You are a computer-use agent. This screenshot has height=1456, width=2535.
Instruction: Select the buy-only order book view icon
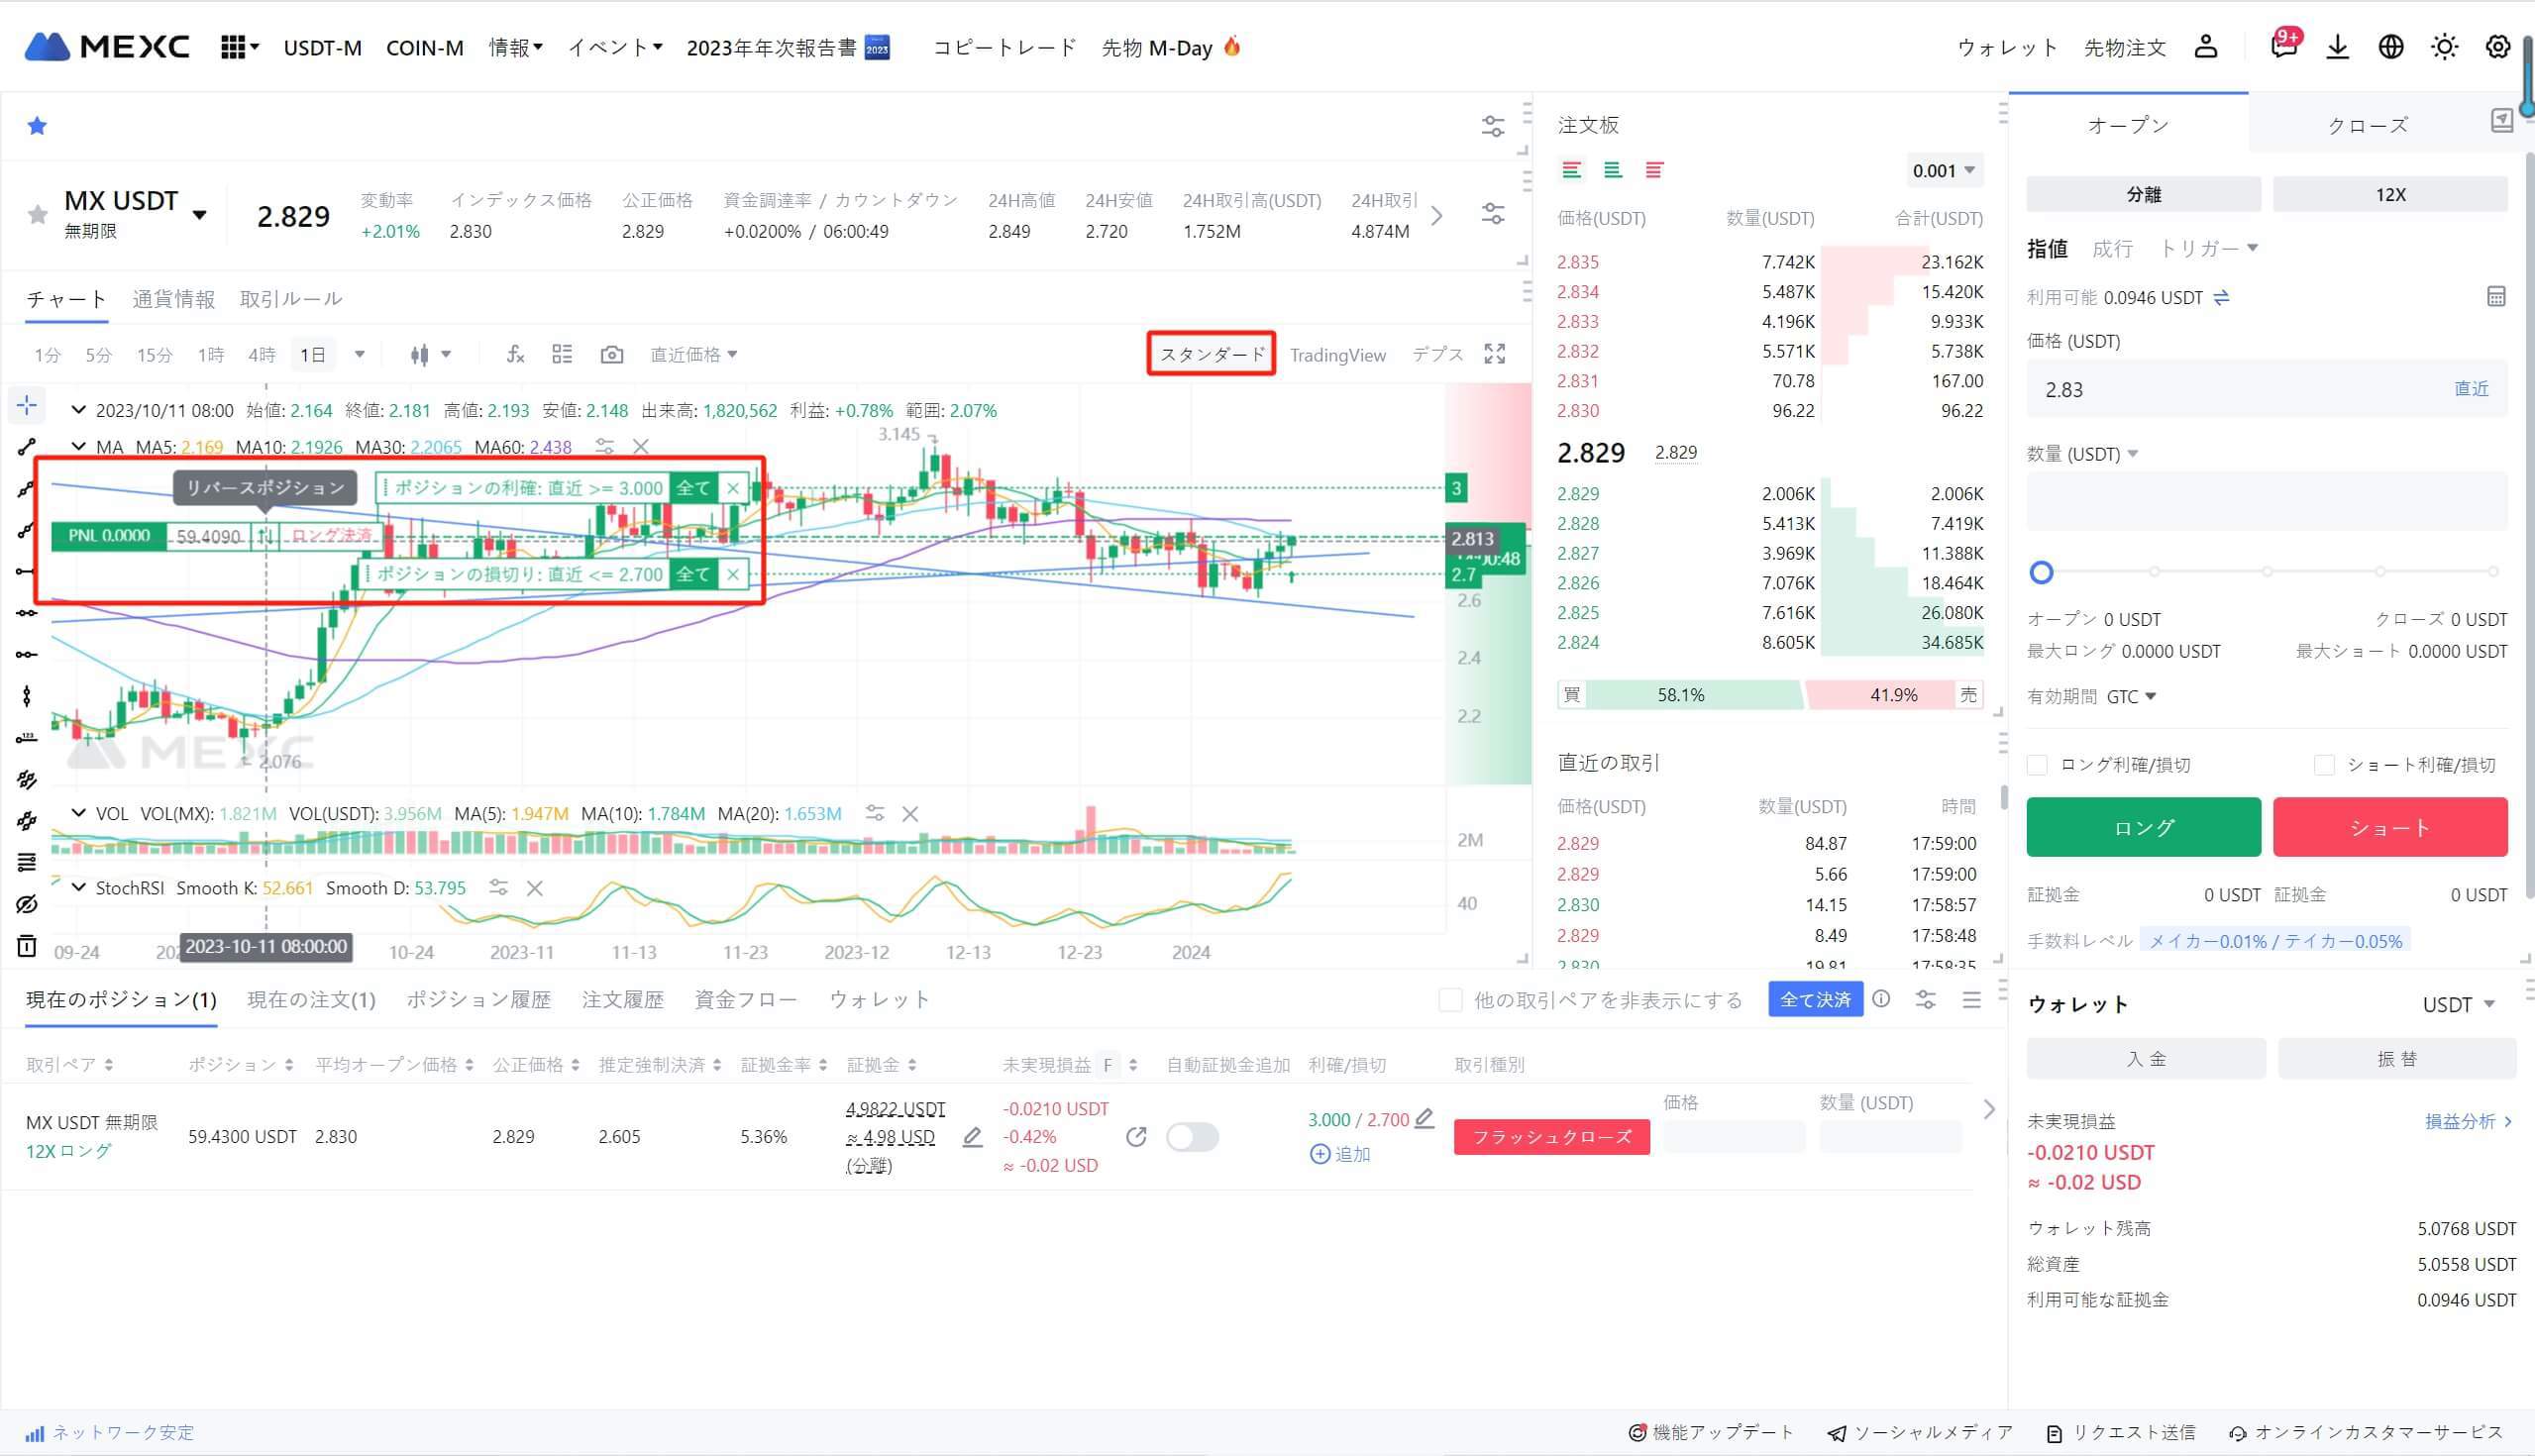tap(1612, 170)
